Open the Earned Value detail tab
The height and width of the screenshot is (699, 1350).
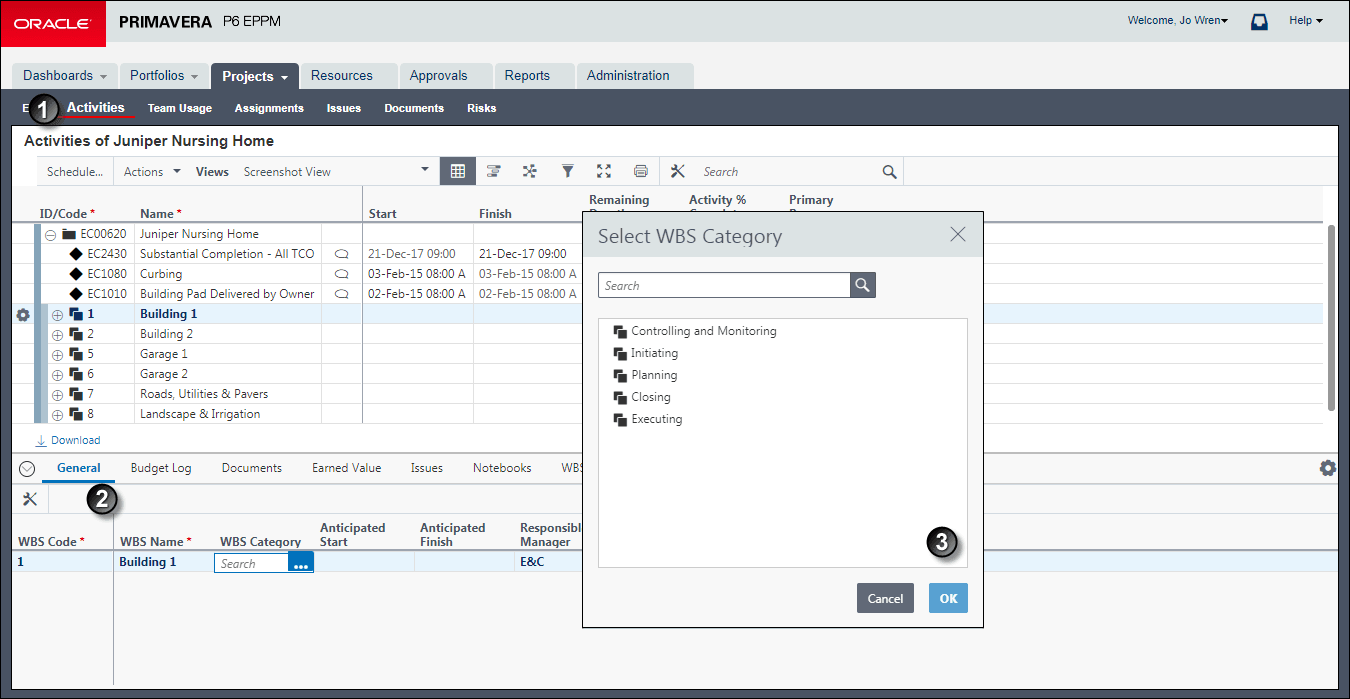[x=346, y=467]
